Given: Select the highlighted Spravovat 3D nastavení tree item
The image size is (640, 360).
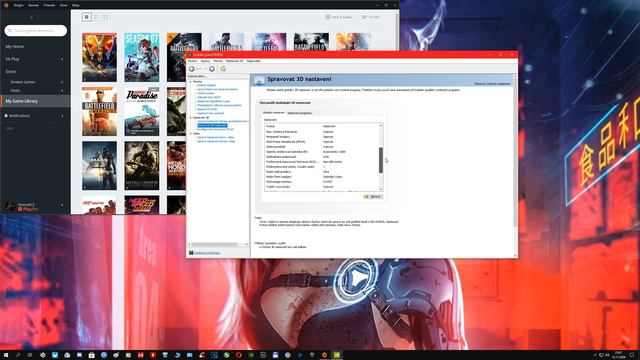Looking at the screenshot, I should point(212,125).
